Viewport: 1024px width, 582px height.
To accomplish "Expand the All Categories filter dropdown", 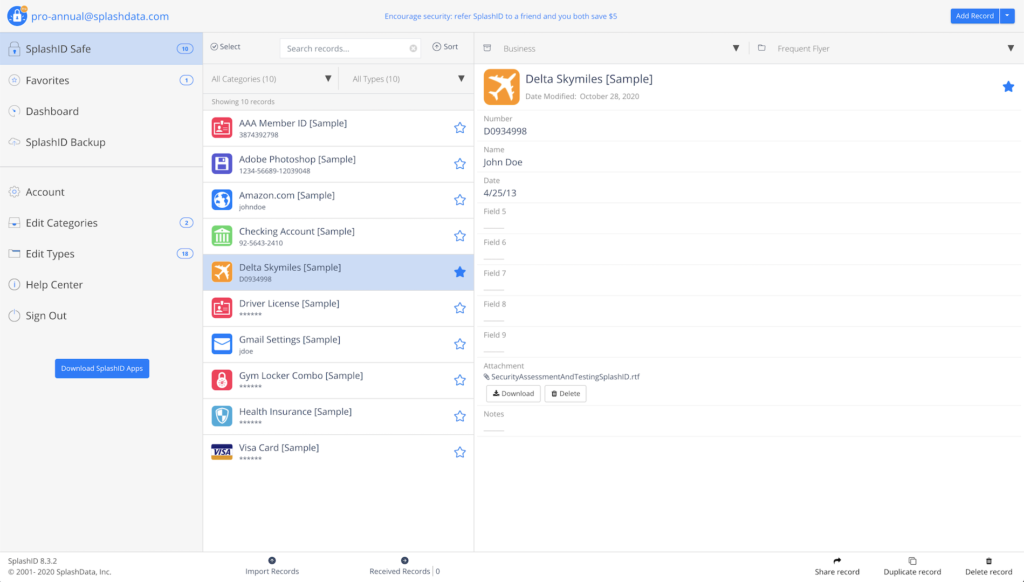I will (328, 79).
